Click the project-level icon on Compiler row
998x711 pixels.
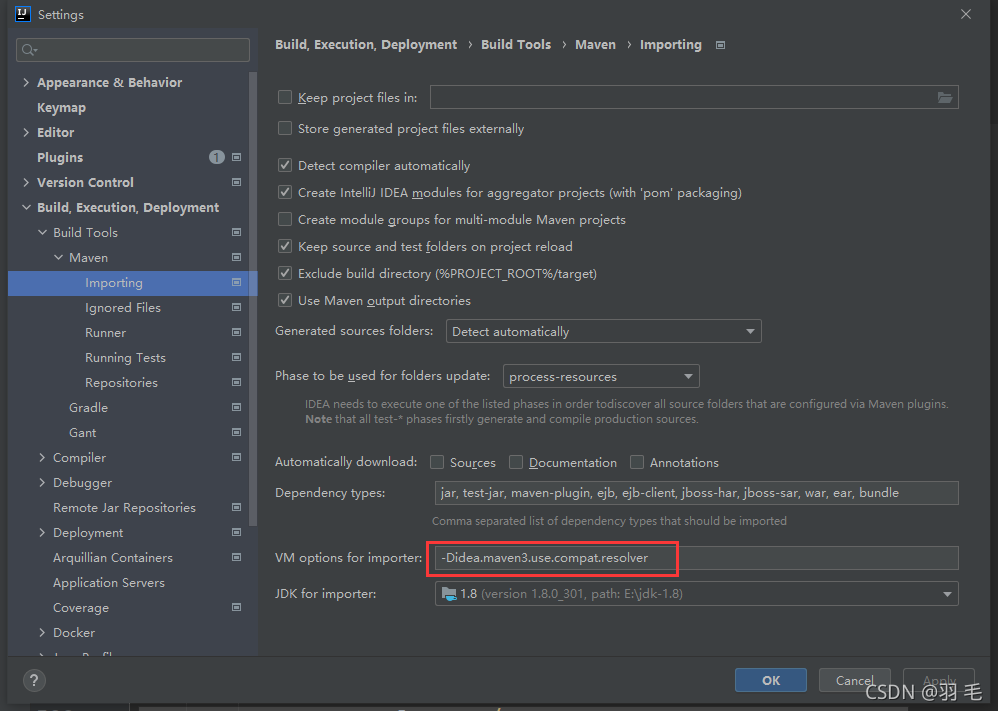[x=237, y=457]
